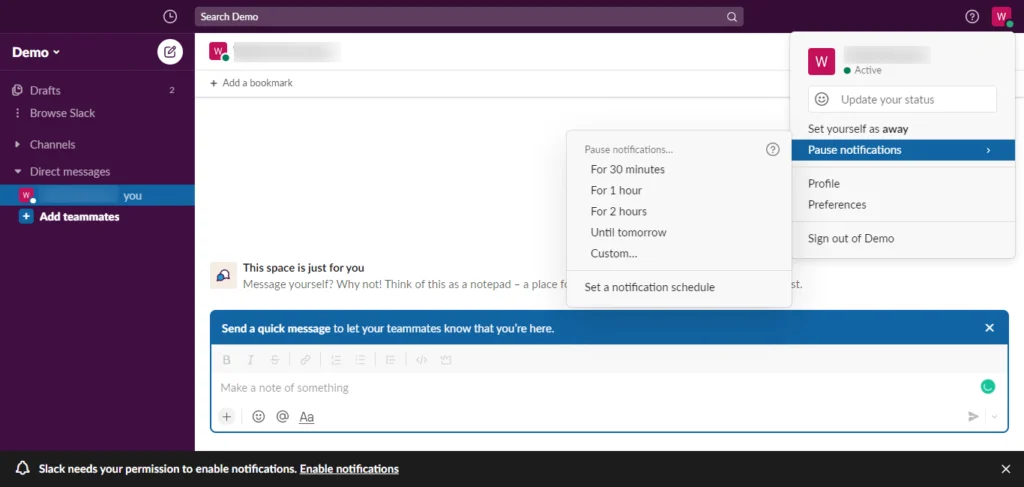1024x487 pixels.
Task: Toggle the Aa formatting toolbar
Action: pos(307,417)
